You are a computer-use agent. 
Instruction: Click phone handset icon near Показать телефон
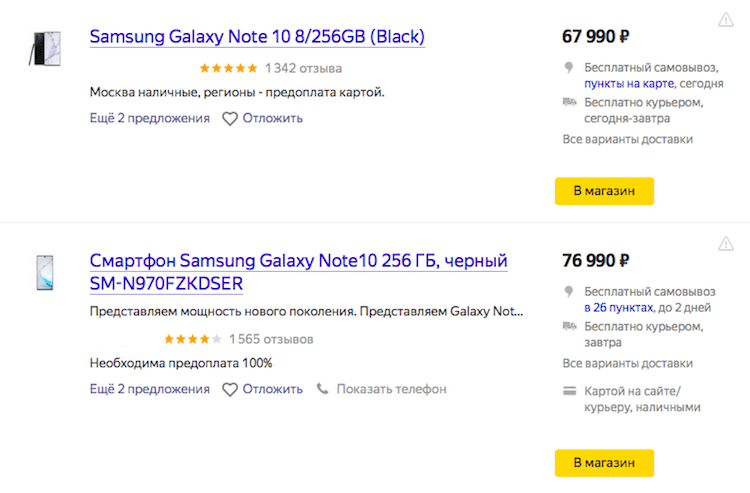coord(322,388)
